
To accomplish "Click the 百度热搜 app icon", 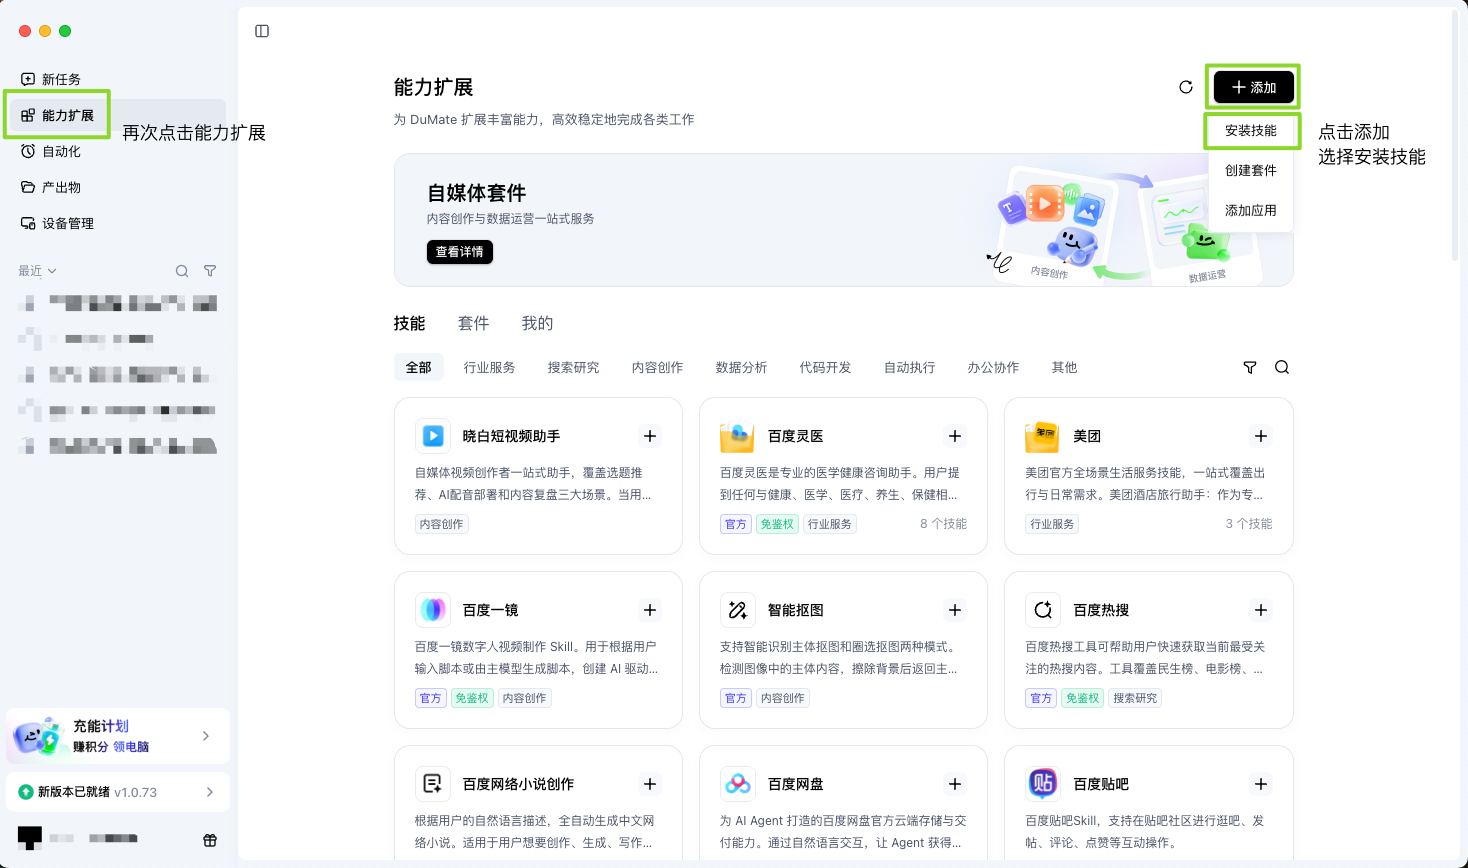I will 1043,610.
